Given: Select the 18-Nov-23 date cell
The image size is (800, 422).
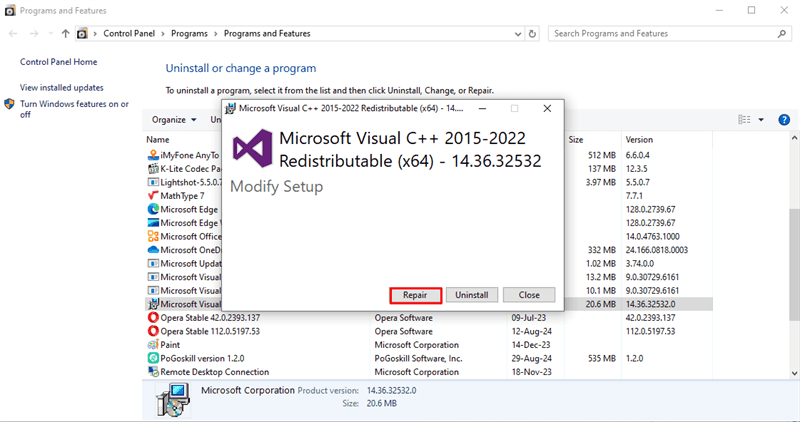Looking at the screenshot, I should coord(532,371).
